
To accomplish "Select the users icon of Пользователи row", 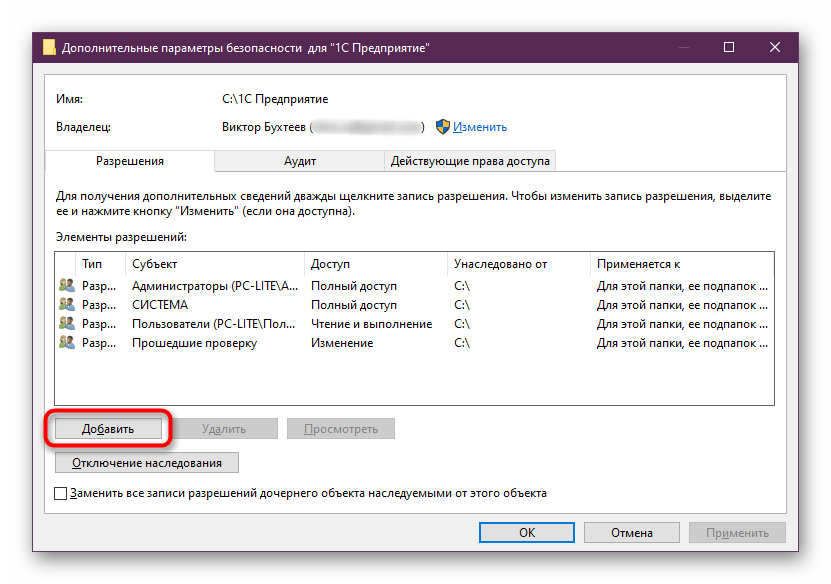I will pyautogui.click(x=67, y=323).
